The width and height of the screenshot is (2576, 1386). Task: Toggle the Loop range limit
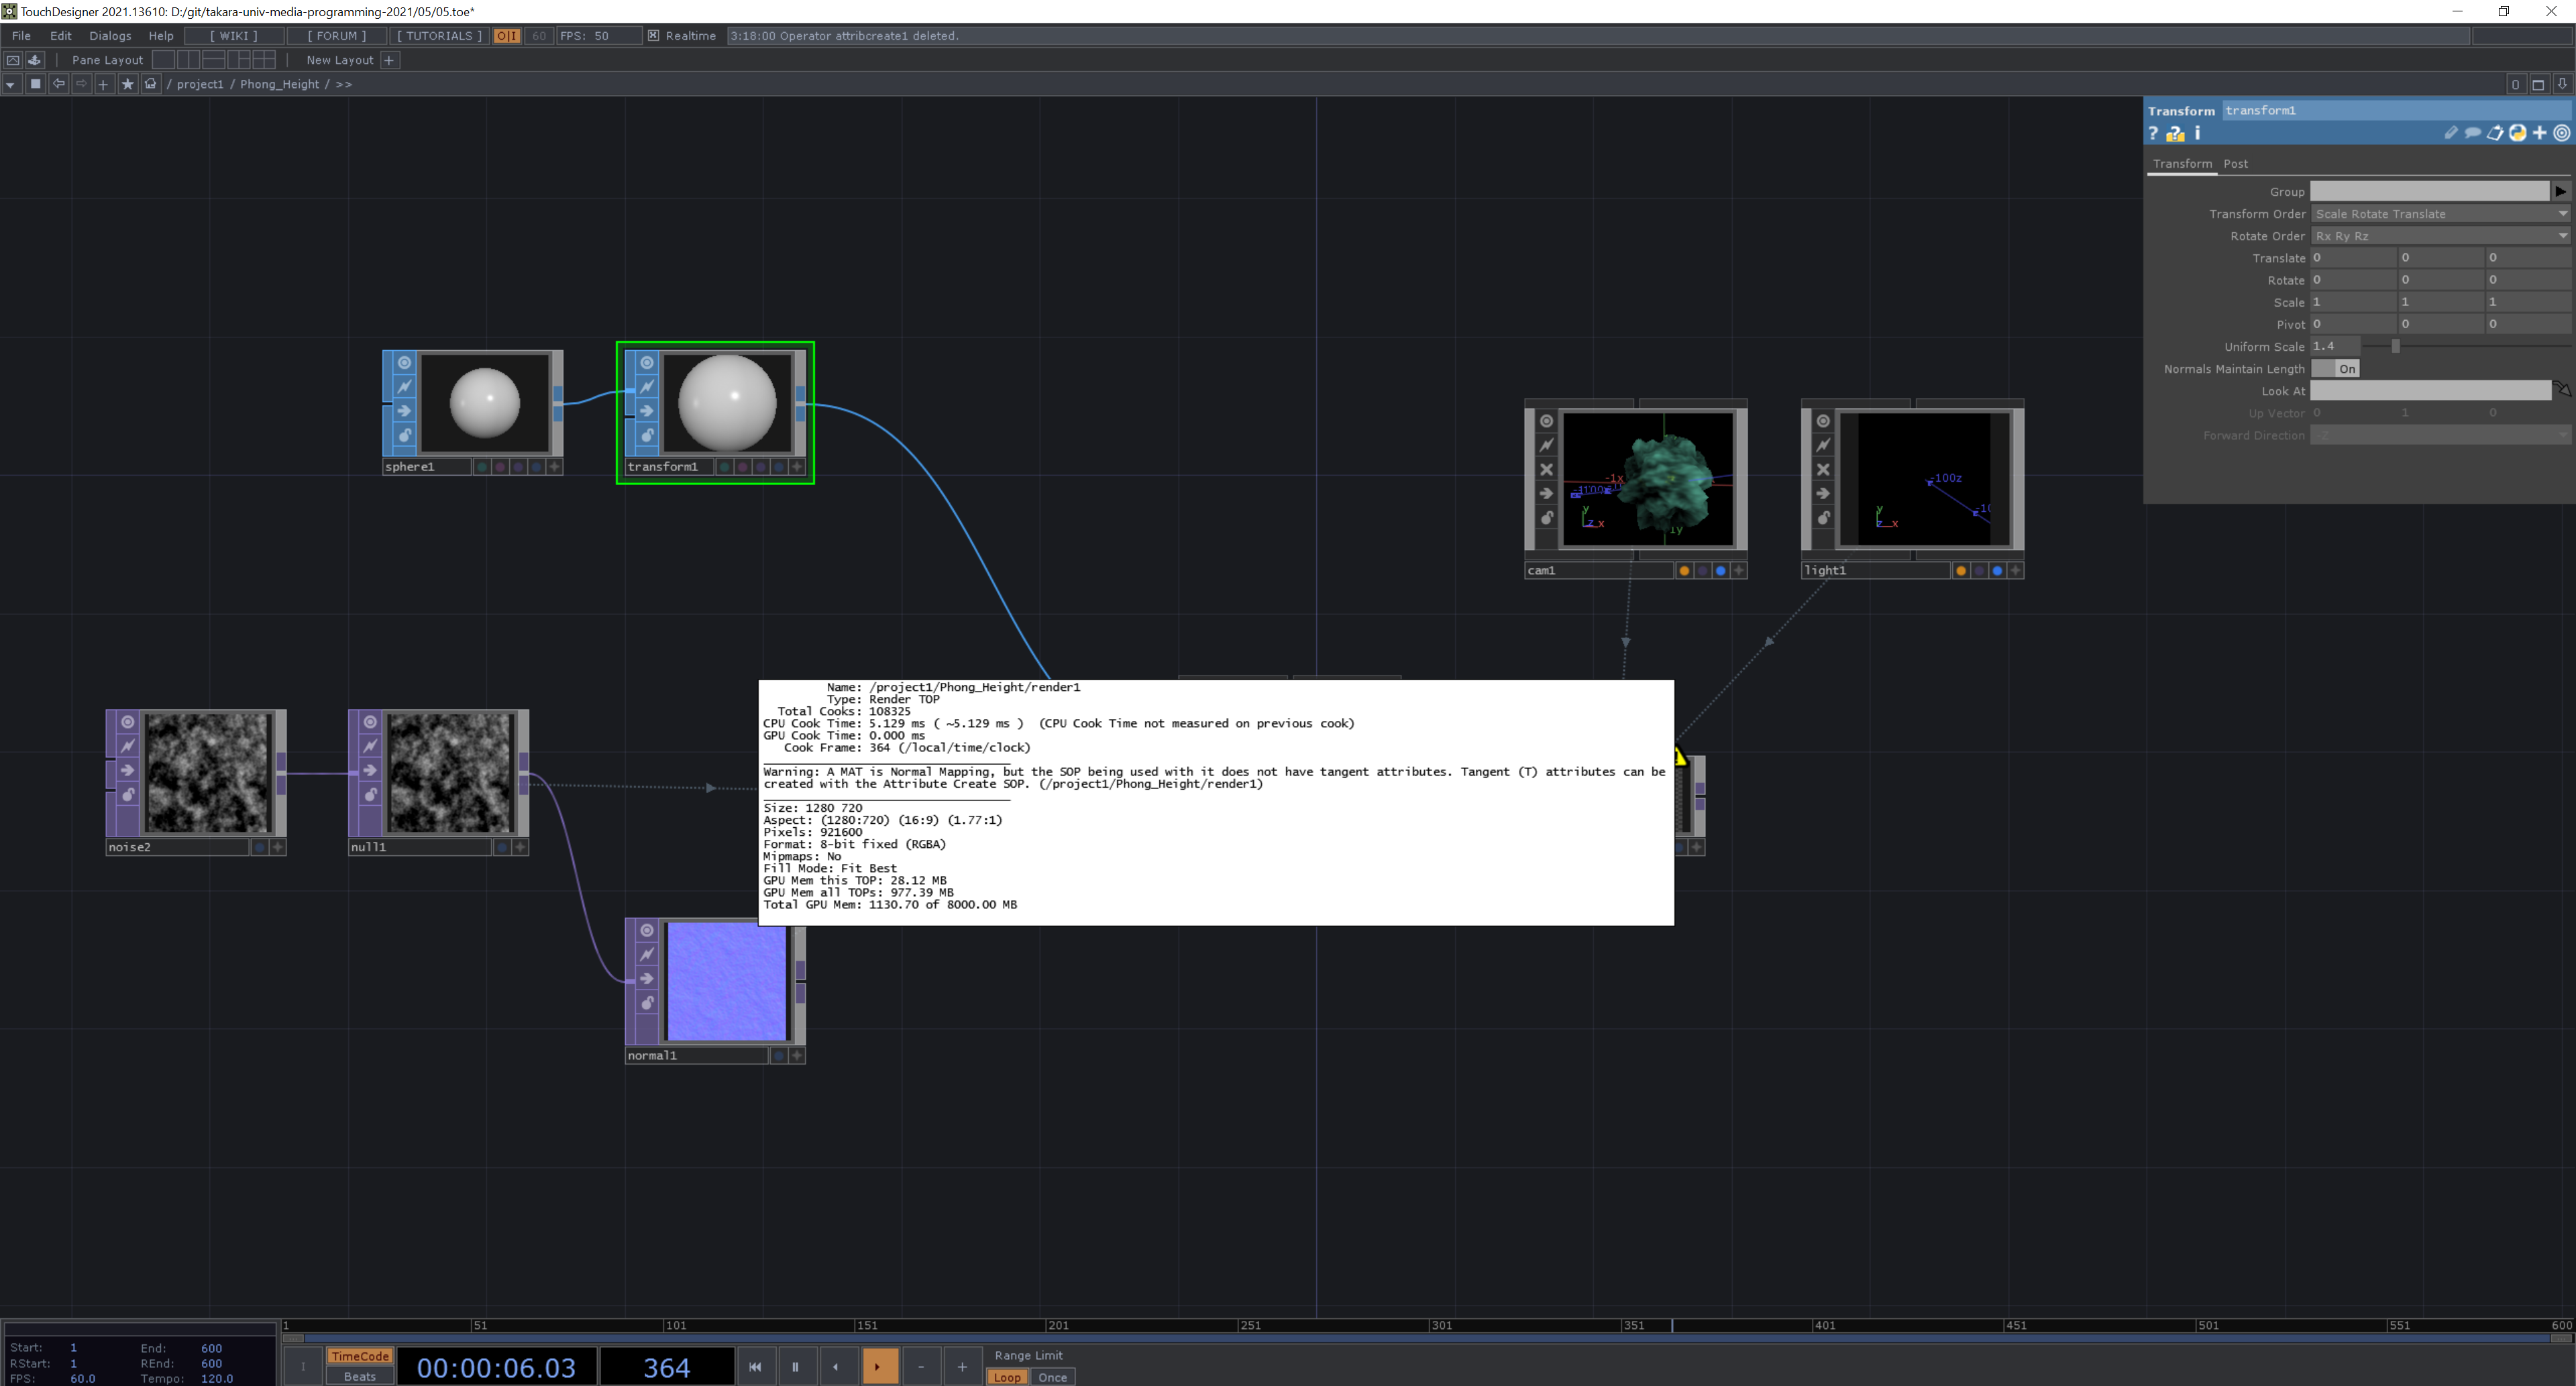click(x=1007, y=1377)
